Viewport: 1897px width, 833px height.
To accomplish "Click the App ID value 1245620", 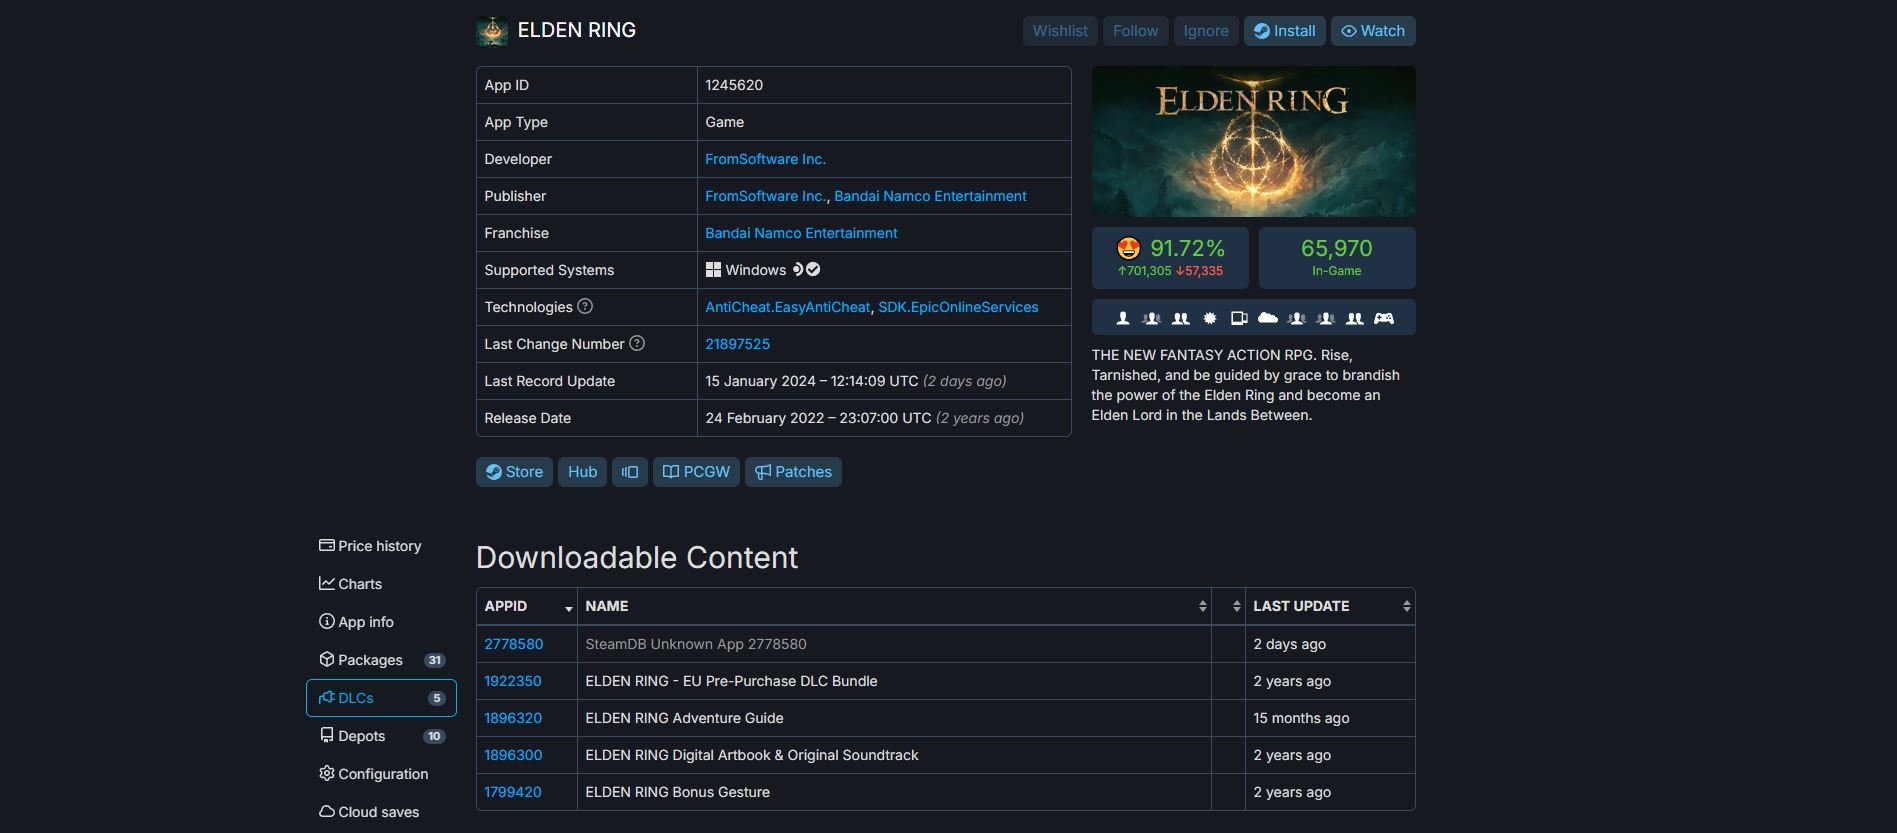I will [734, 85].
